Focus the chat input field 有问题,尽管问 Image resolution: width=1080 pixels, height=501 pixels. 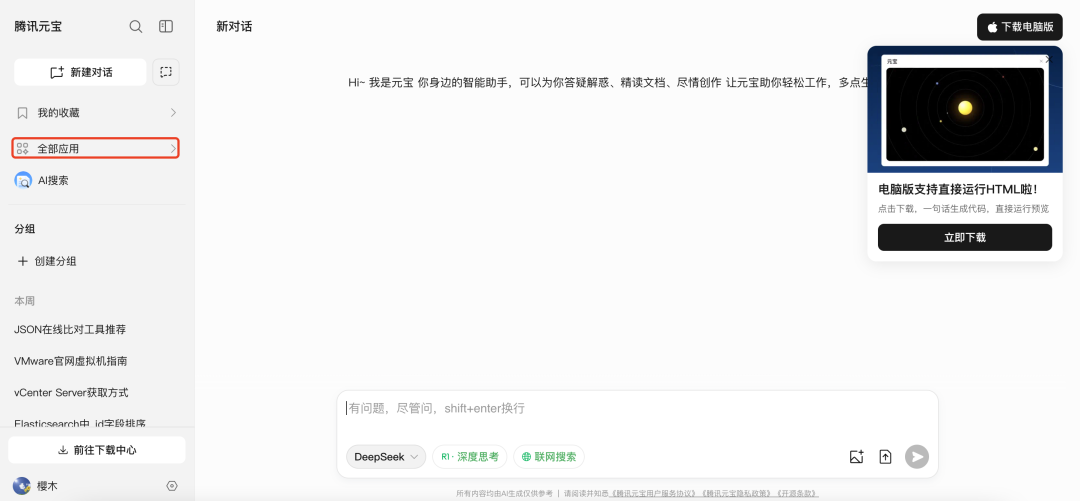pyautogui.click(x=637, y=409)
